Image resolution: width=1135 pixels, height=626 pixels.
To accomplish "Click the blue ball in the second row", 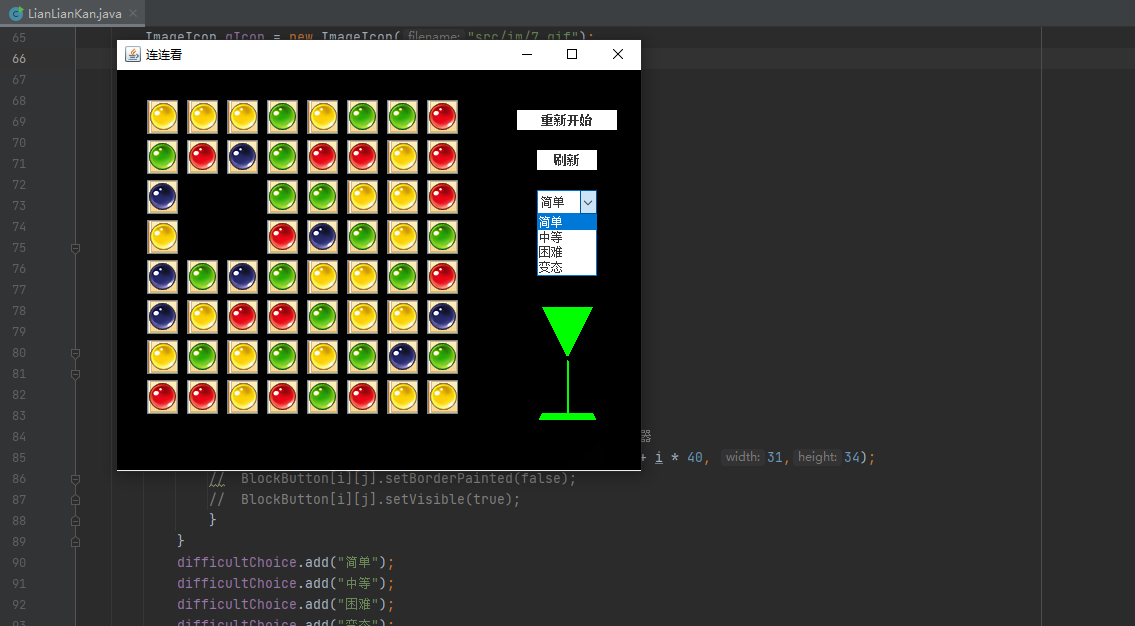I will point(243,157).
